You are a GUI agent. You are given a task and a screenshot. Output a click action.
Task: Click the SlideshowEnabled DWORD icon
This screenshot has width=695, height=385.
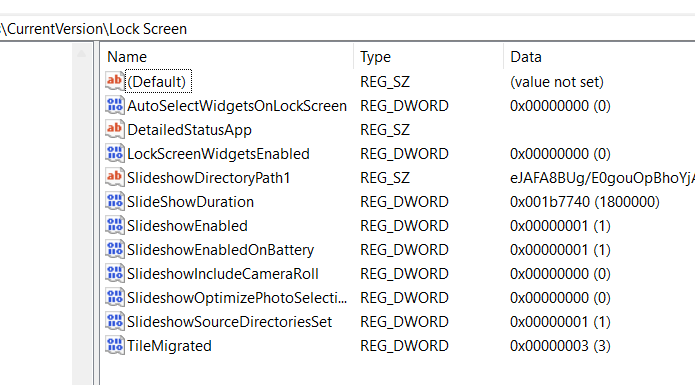click(114, 225)
